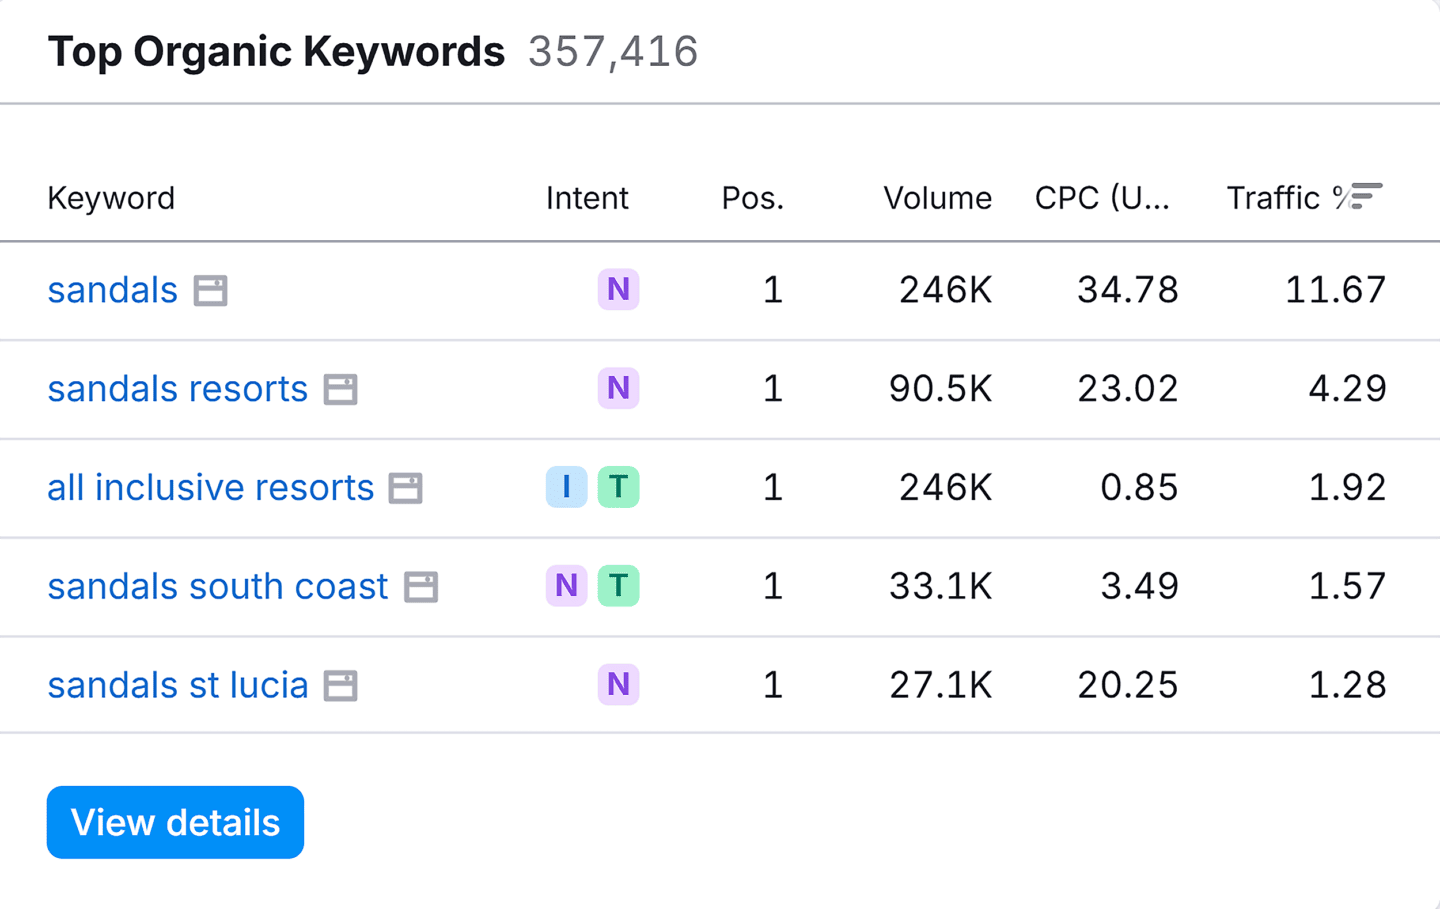
Task: Select the I intent badge on "all inclusive resorts"
Action: point(566,487)
